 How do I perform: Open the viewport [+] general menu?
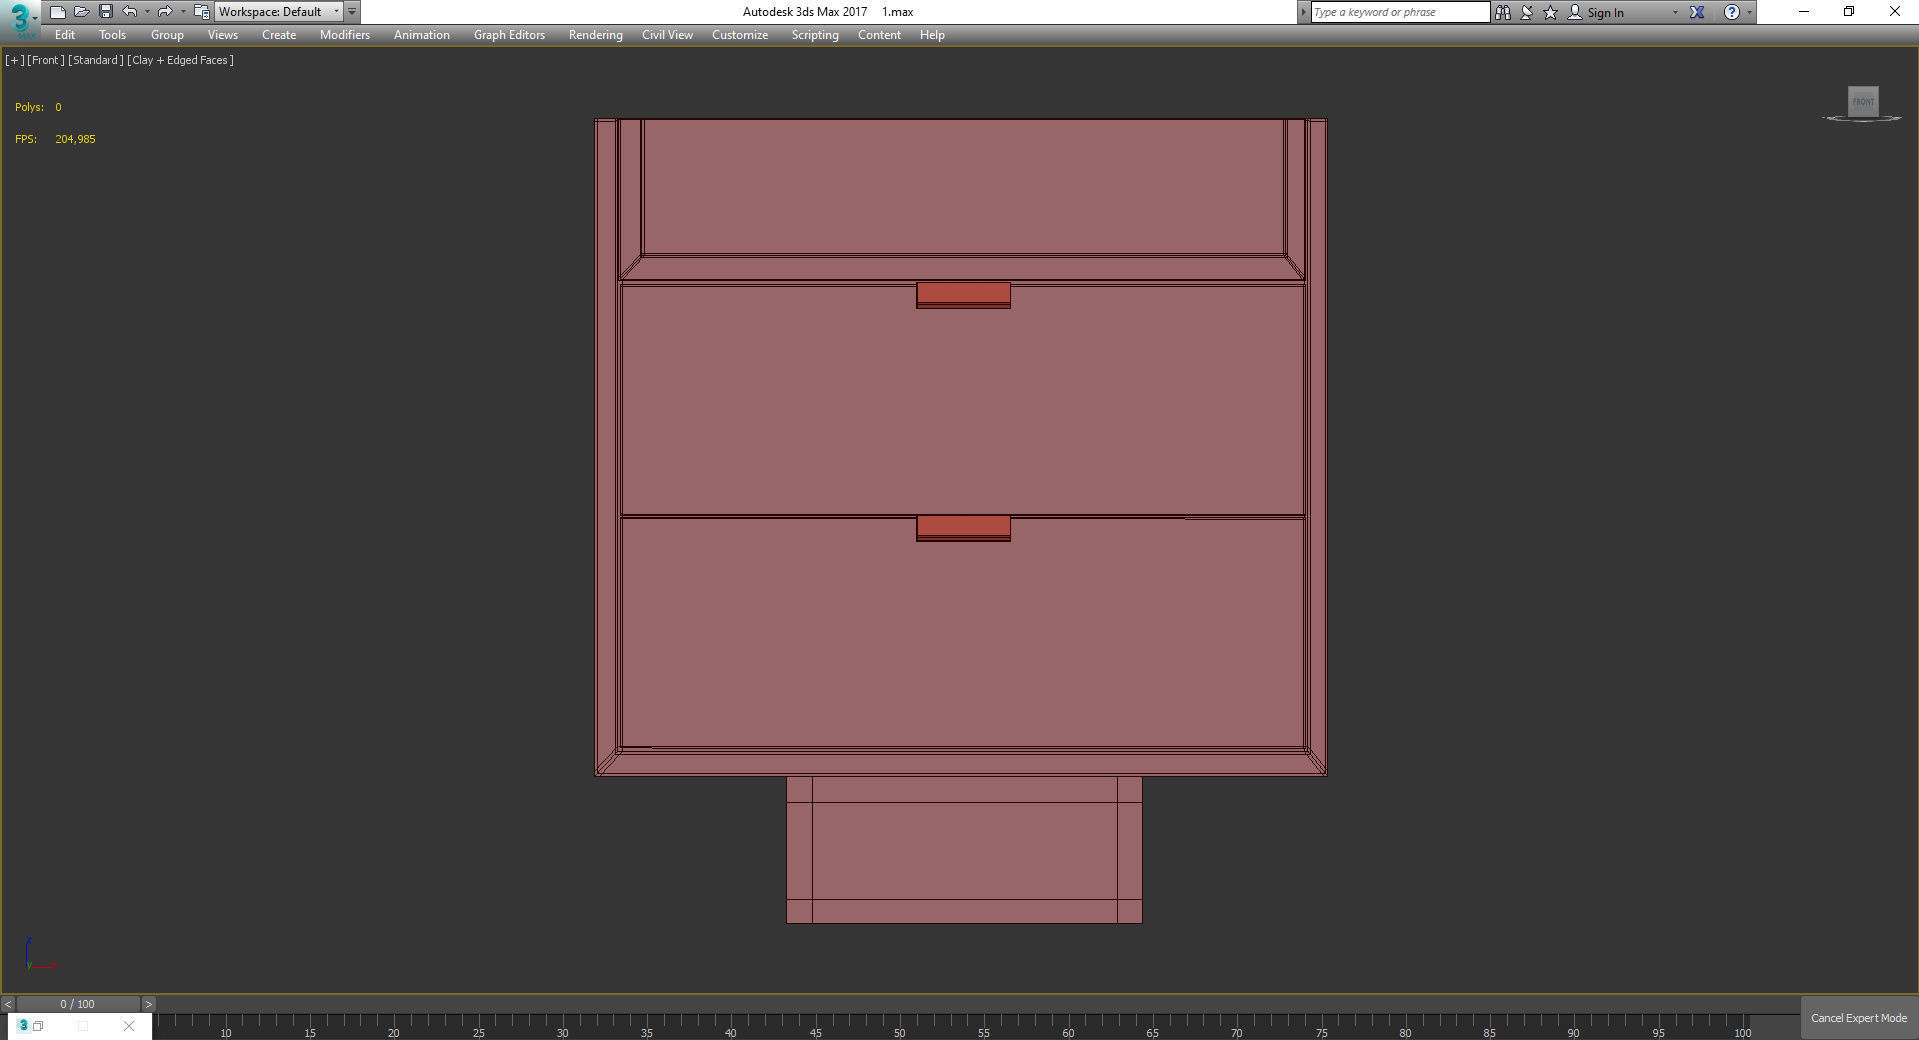[x=14, y=60]
